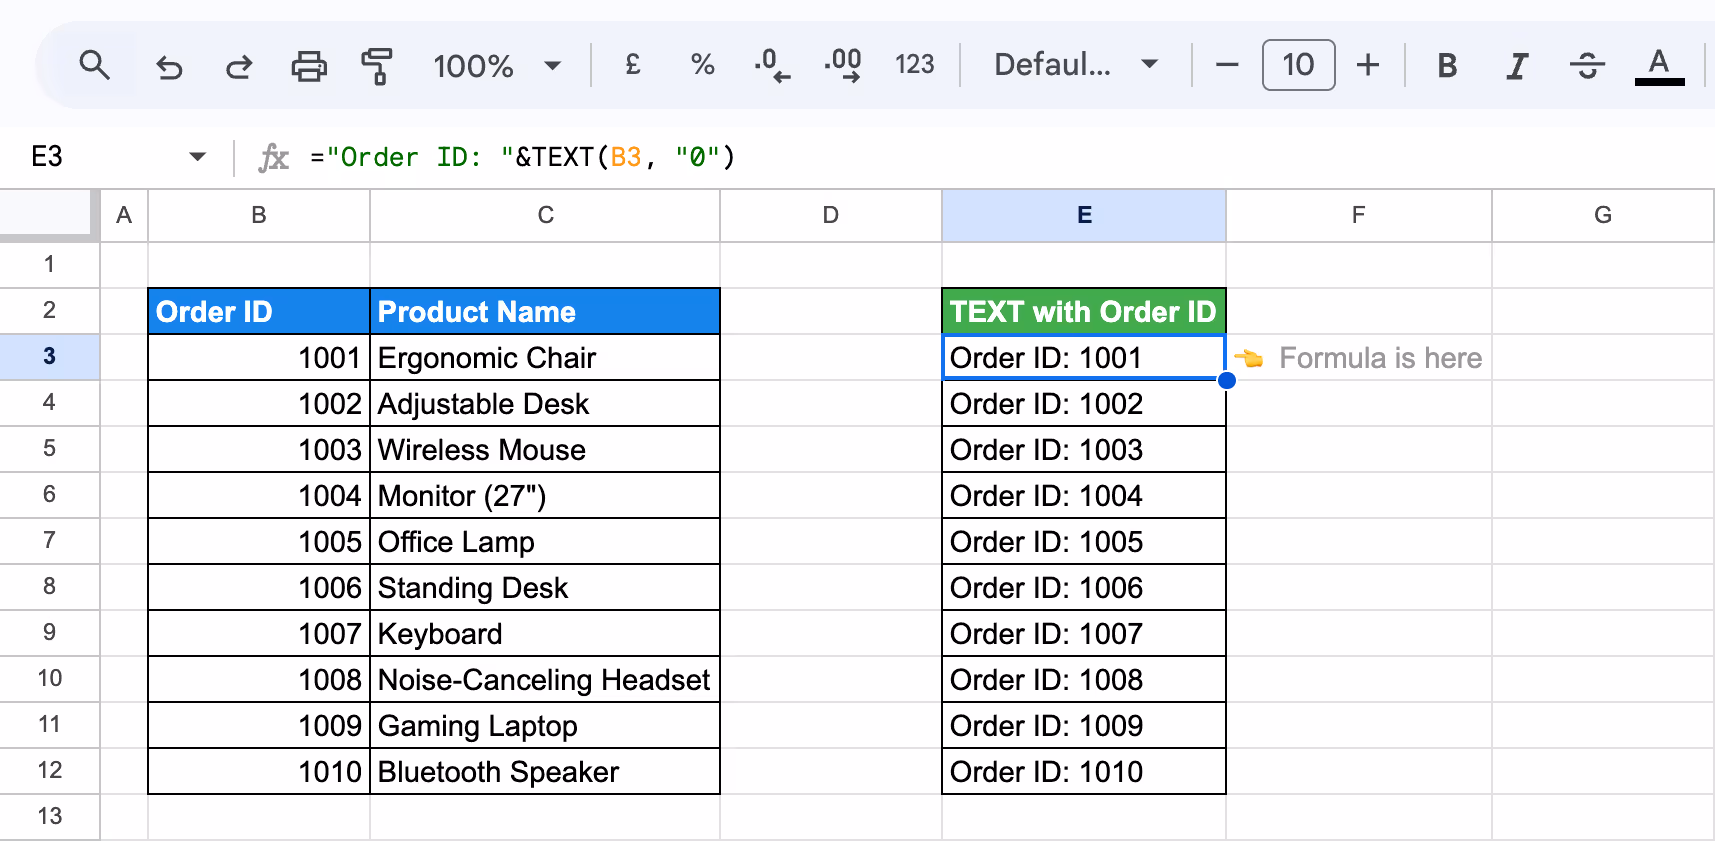
Task: Select the Wireless Mouse cell
Action: (545, 449)
